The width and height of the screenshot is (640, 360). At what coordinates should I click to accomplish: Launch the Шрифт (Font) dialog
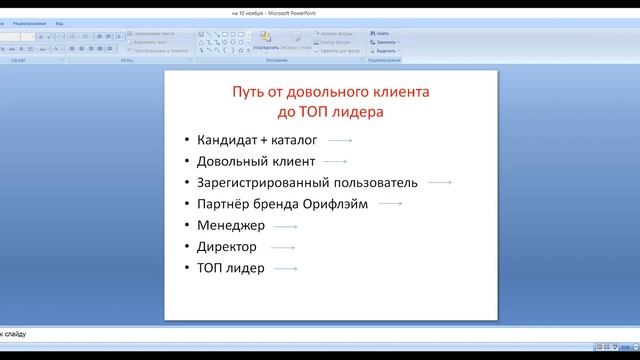click(62, 60)
